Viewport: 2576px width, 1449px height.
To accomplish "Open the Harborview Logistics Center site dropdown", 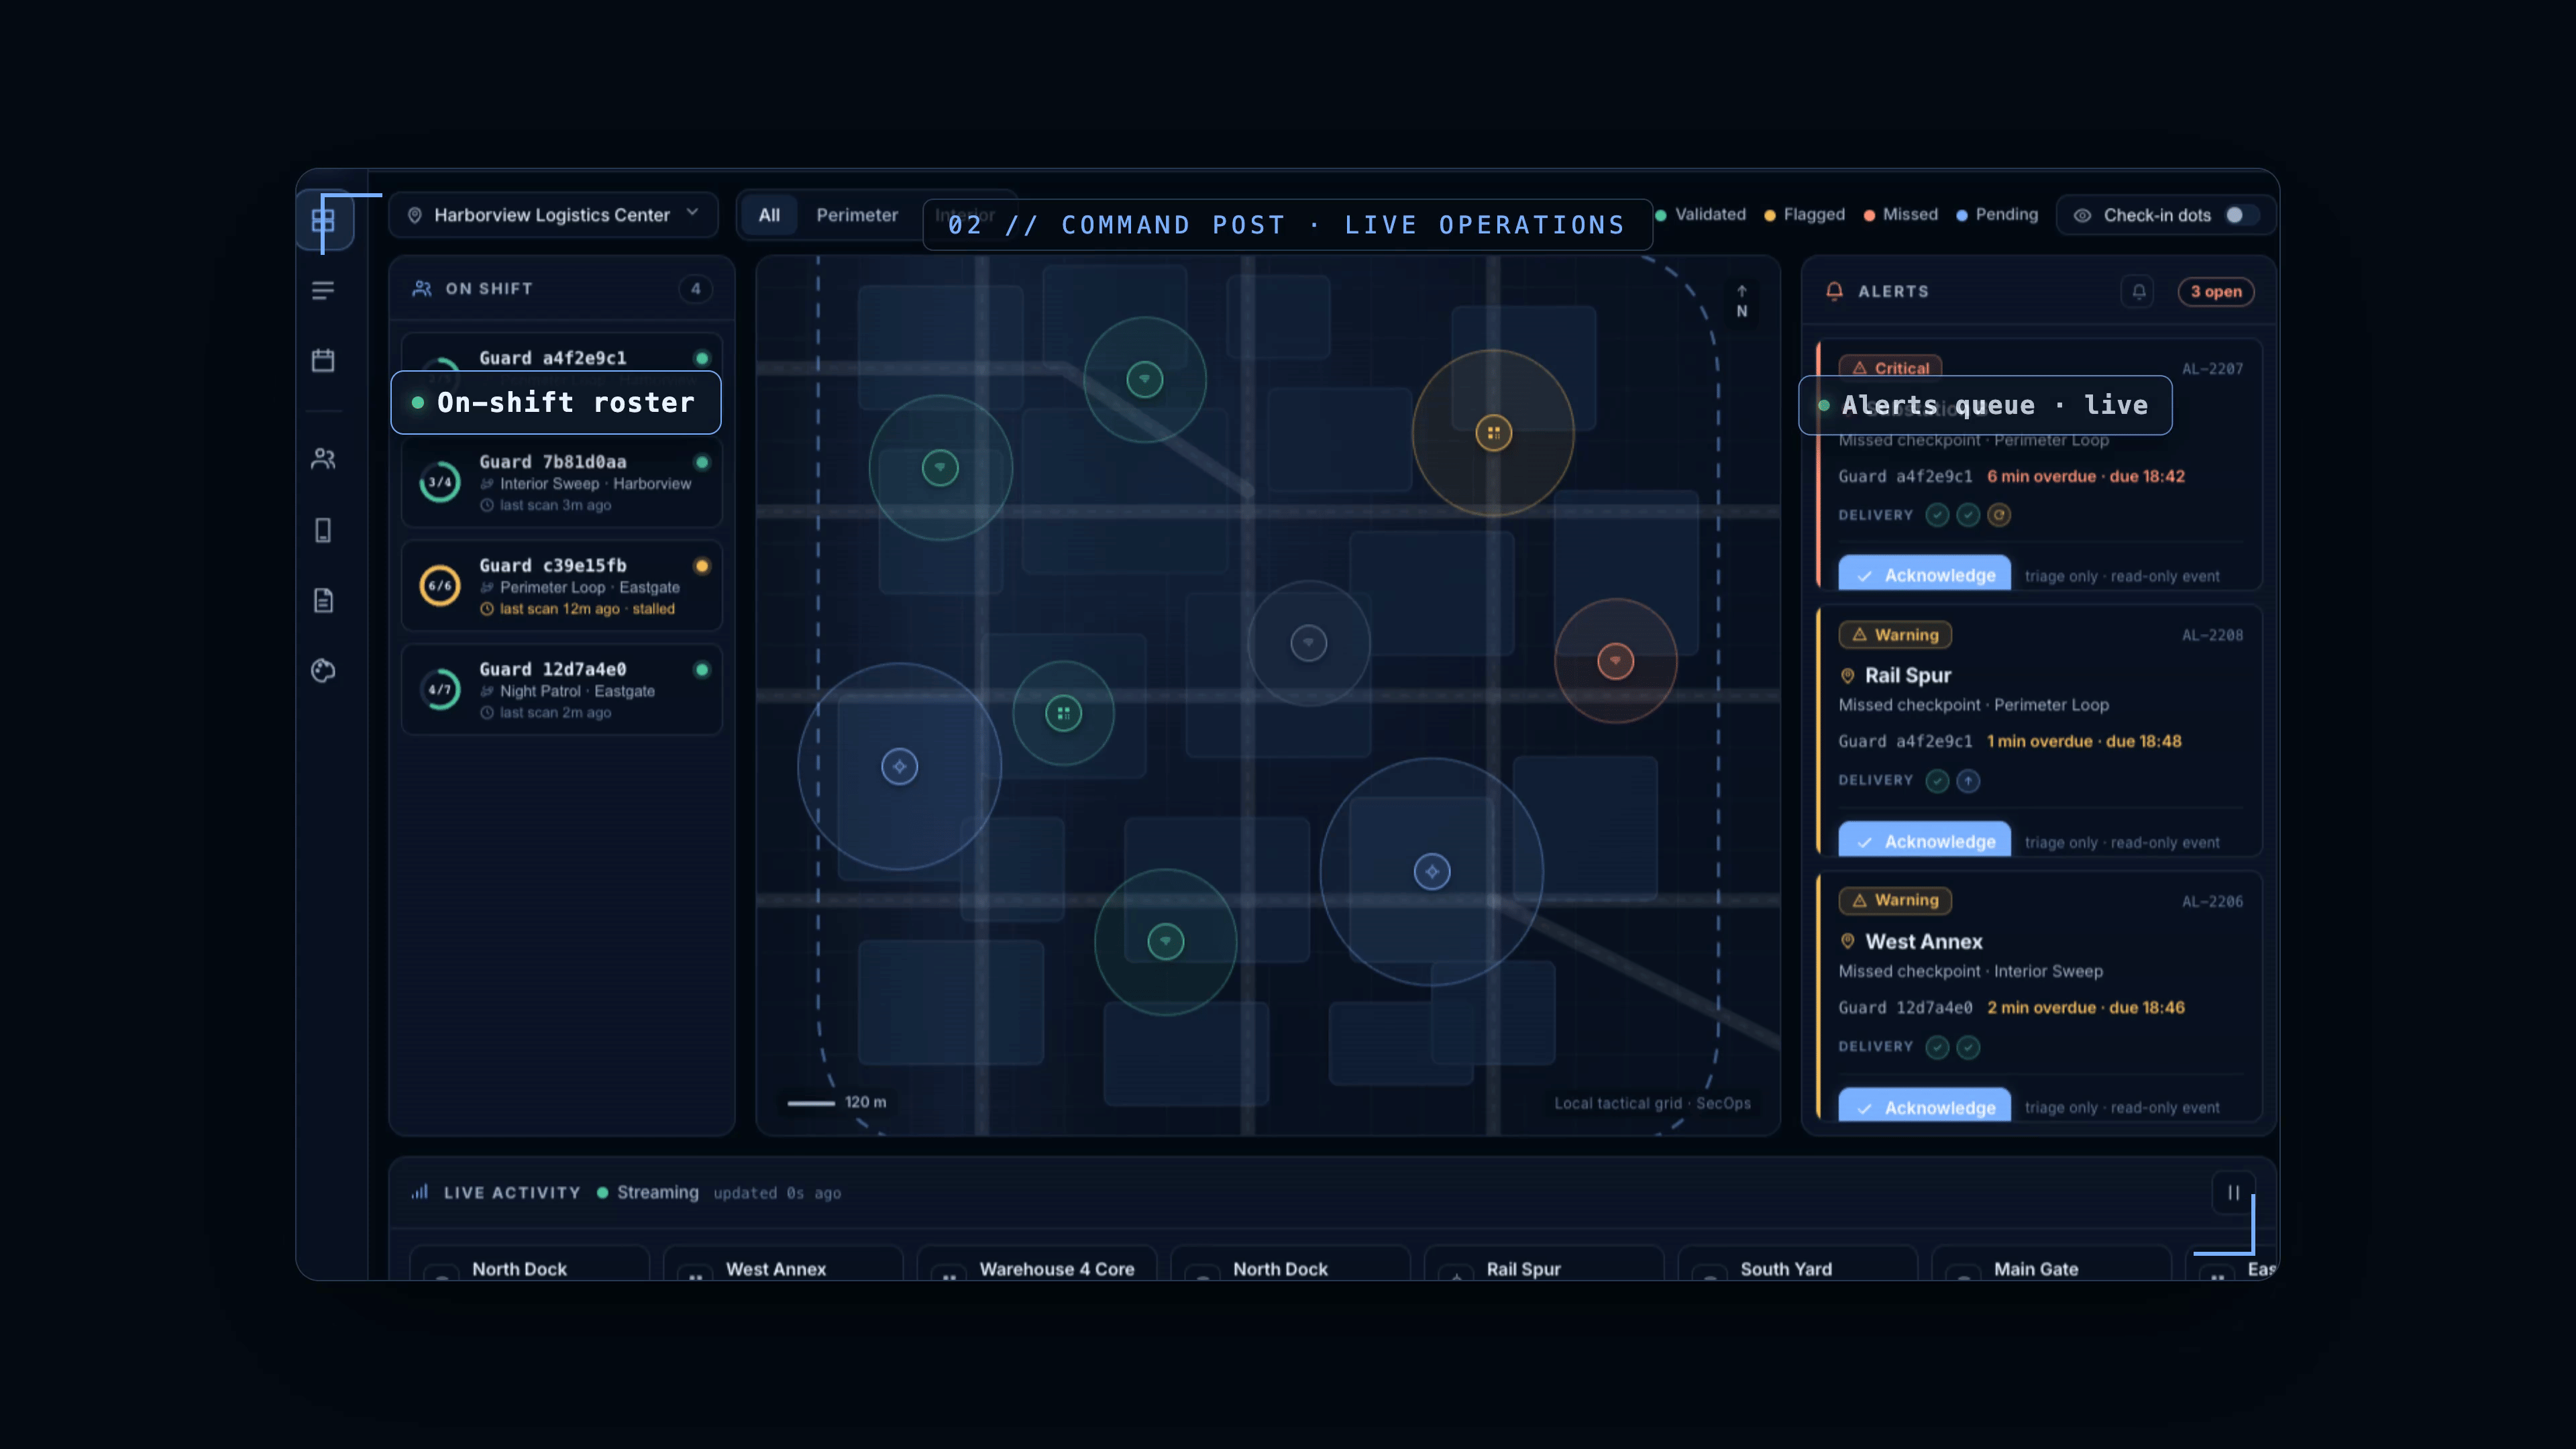I will coord(553,215).
